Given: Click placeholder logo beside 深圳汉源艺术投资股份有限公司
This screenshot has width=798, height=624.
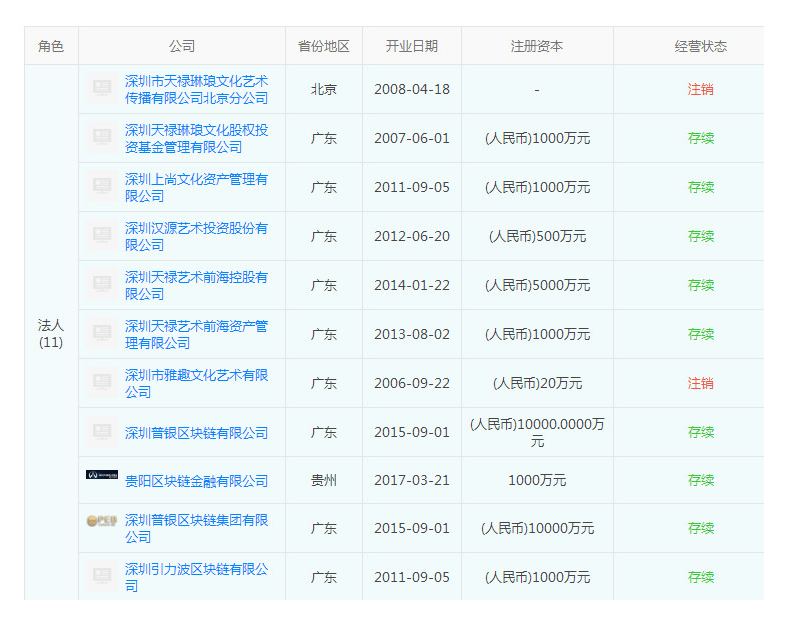Looking at the screenshot, I should [x=101, y=236].
